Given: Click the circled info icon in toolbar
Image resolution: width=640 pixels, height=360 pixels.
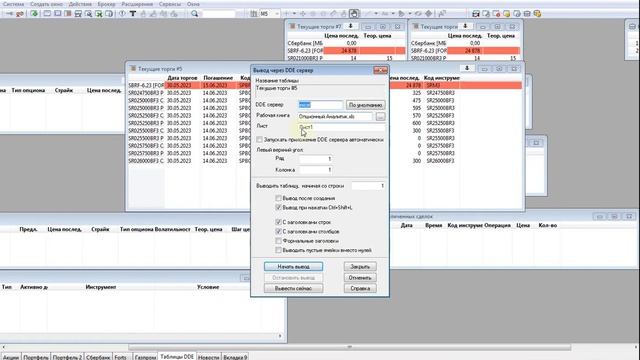Looking at the screenshot, I should coord(122,14).
